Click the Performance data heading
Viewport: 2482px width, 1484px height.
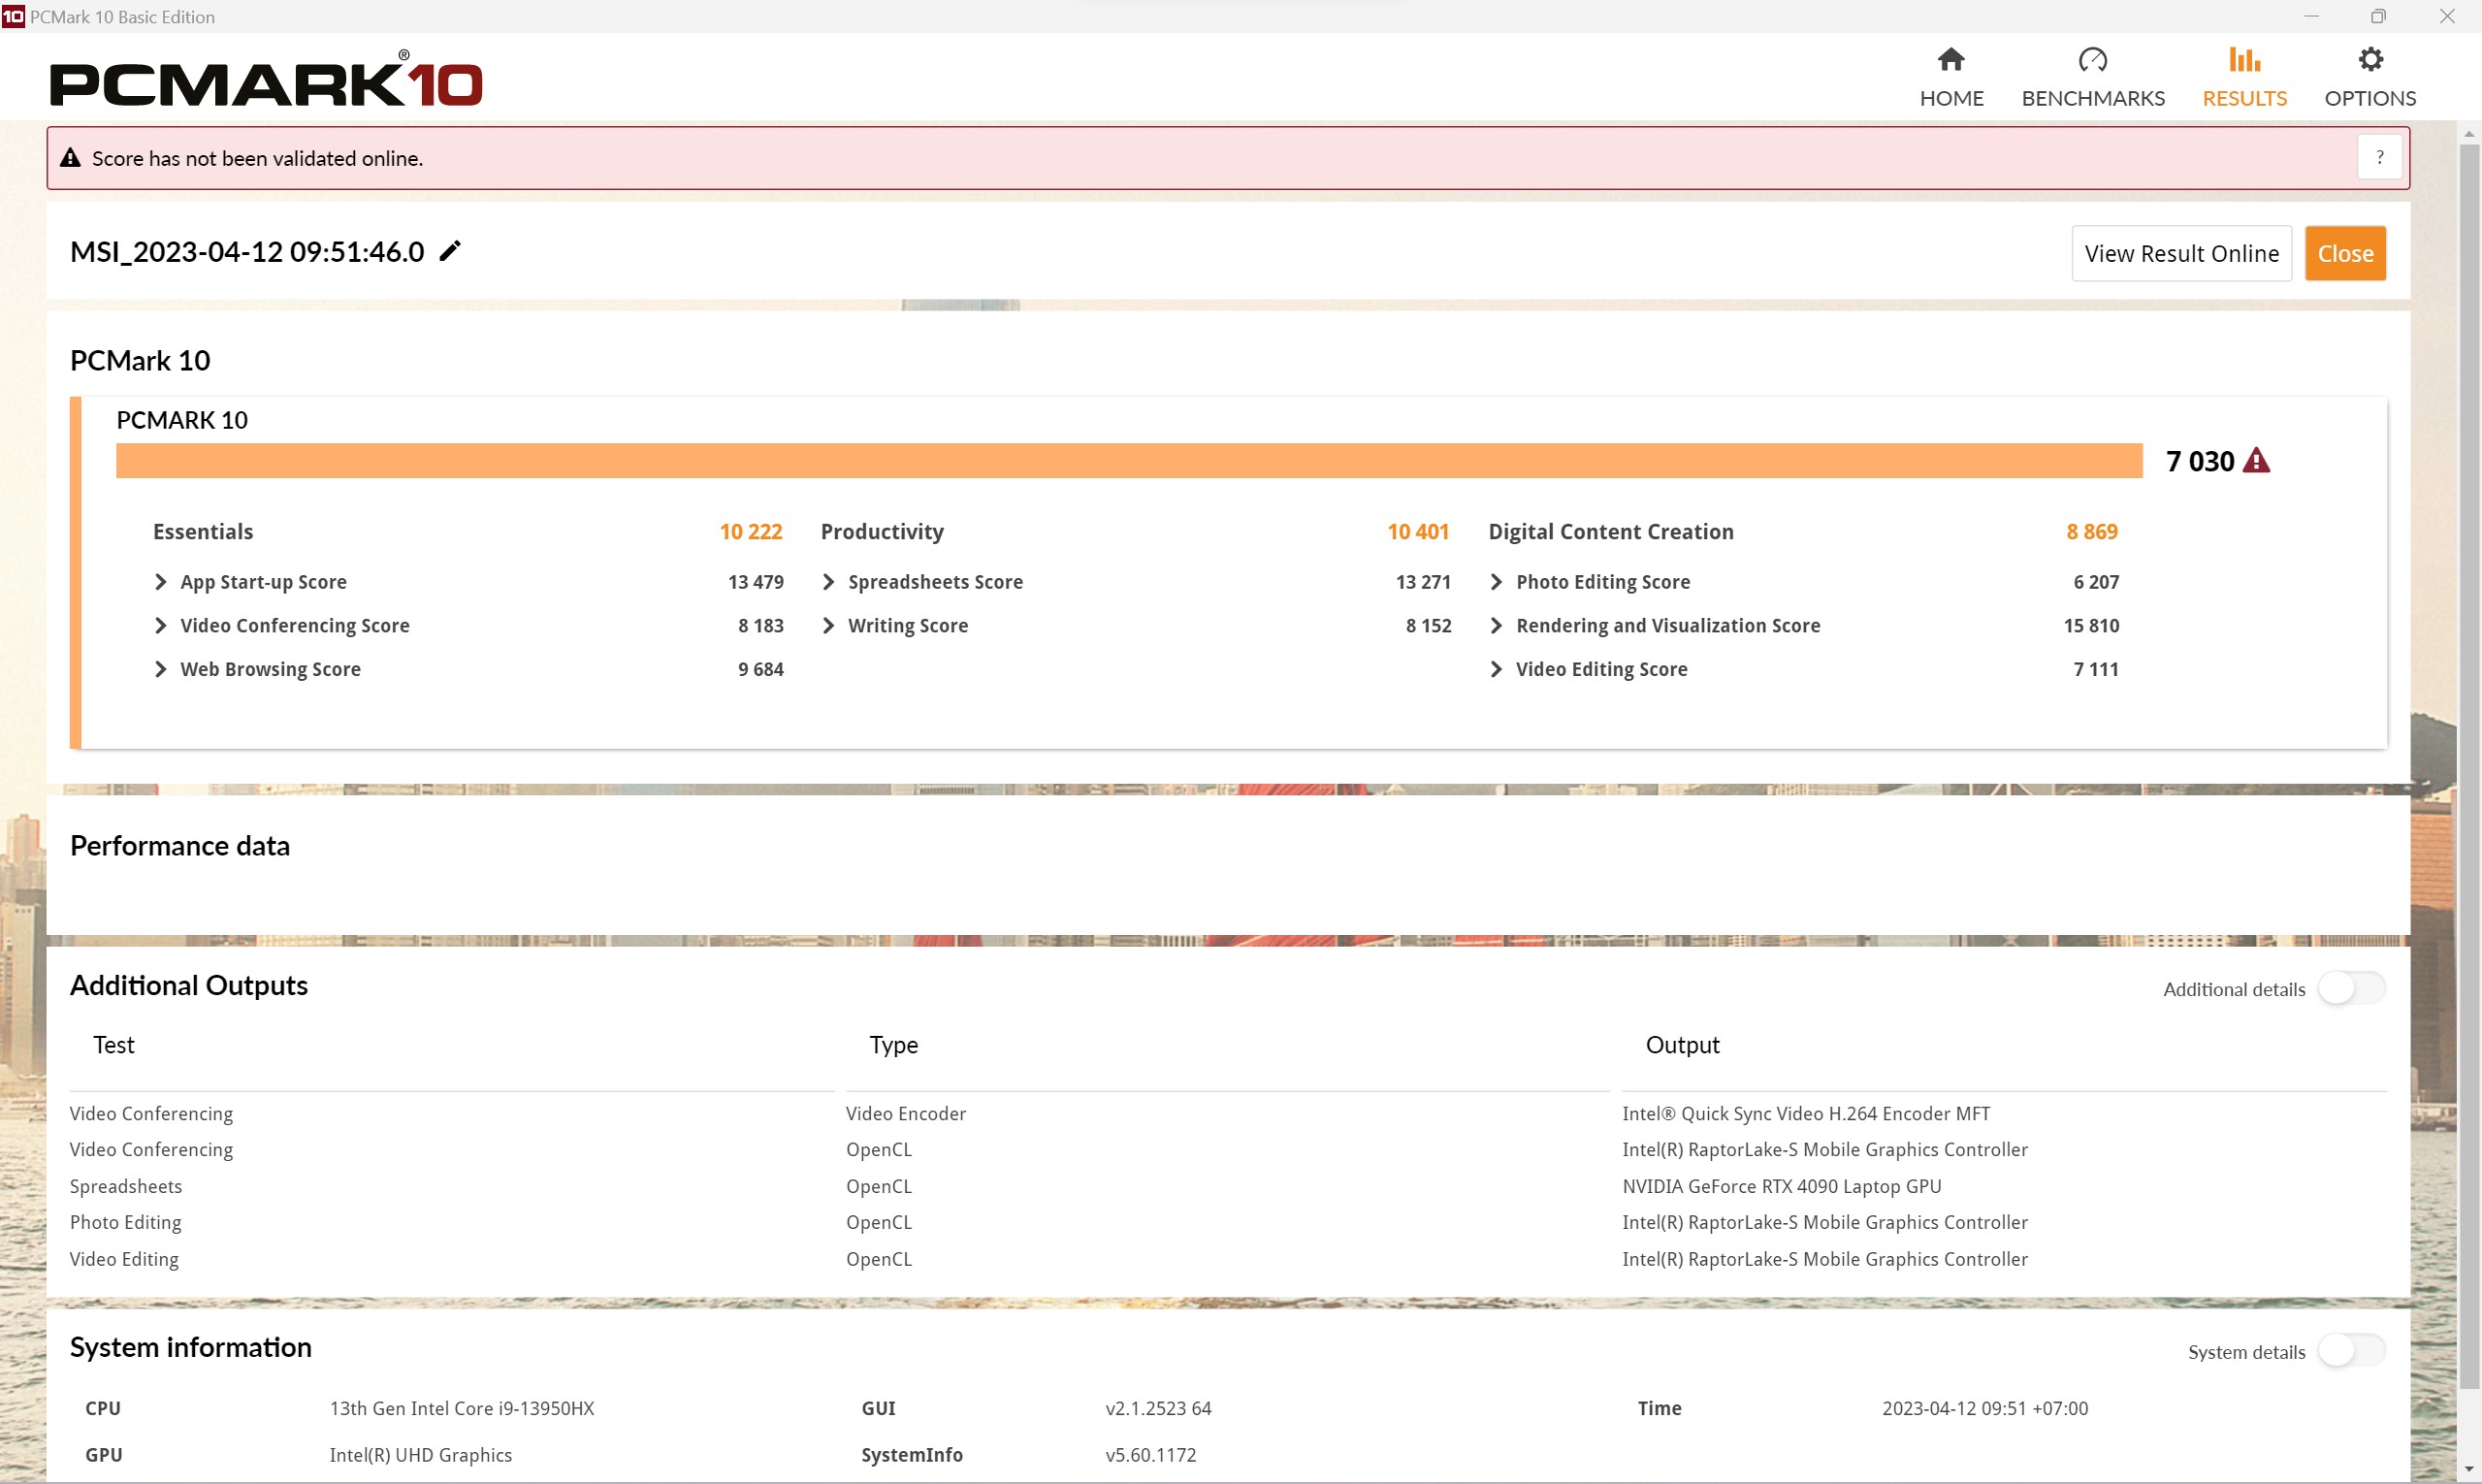(x=180, y=846)
